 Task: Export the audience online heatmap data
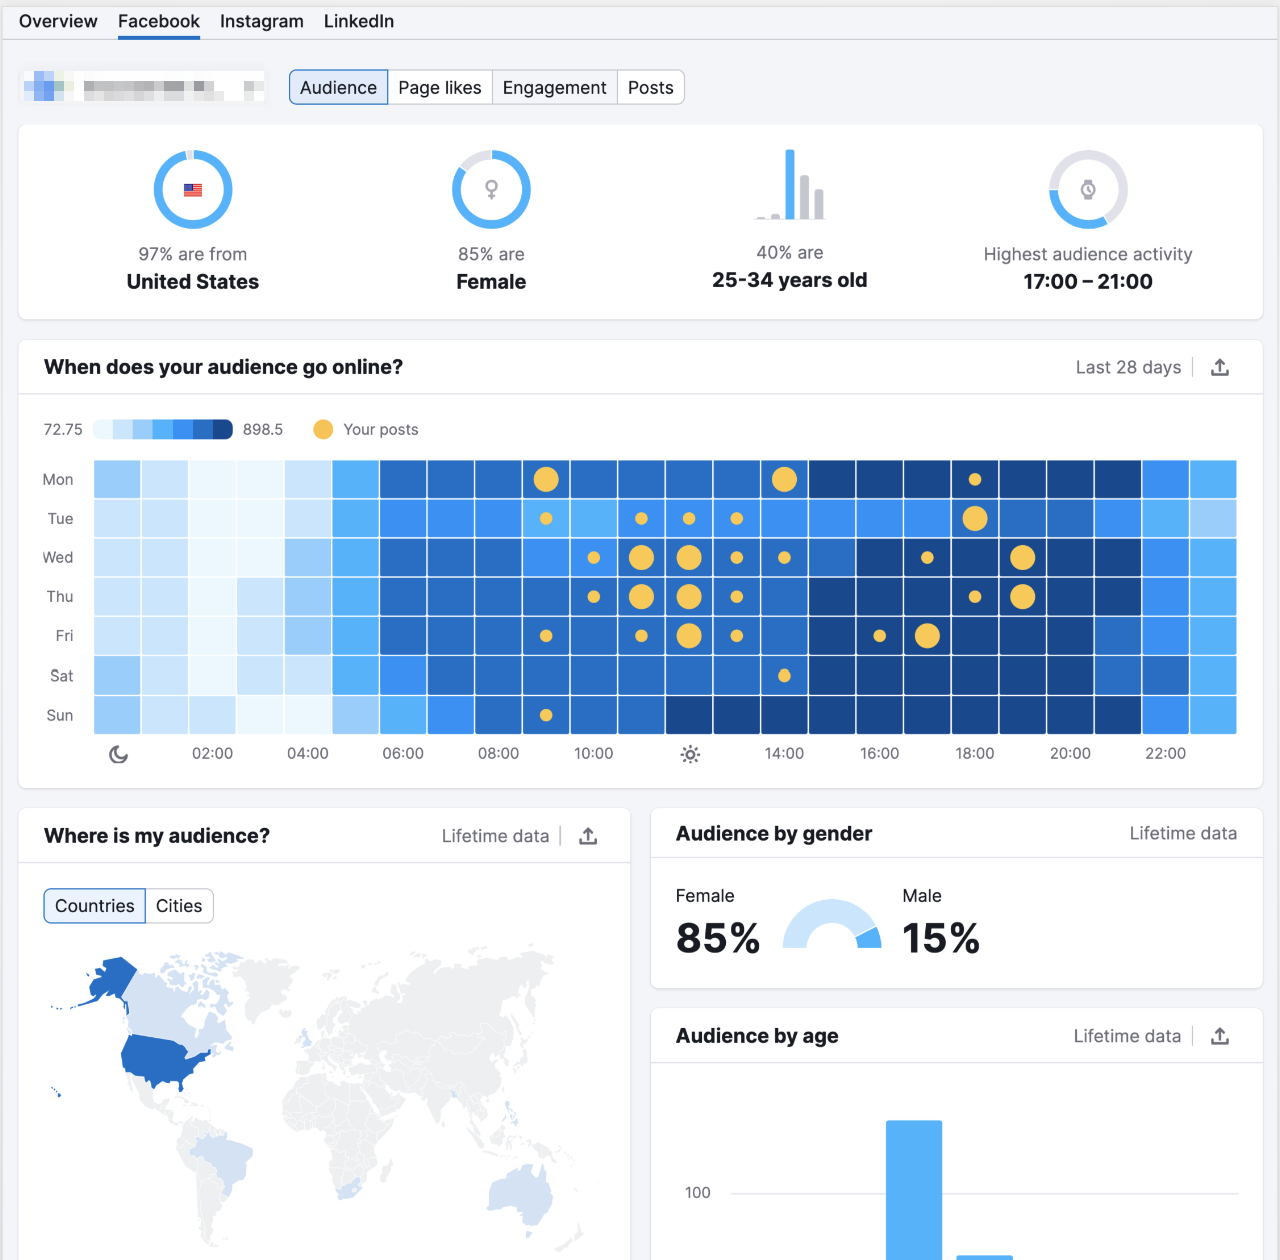click(1220, 367)
